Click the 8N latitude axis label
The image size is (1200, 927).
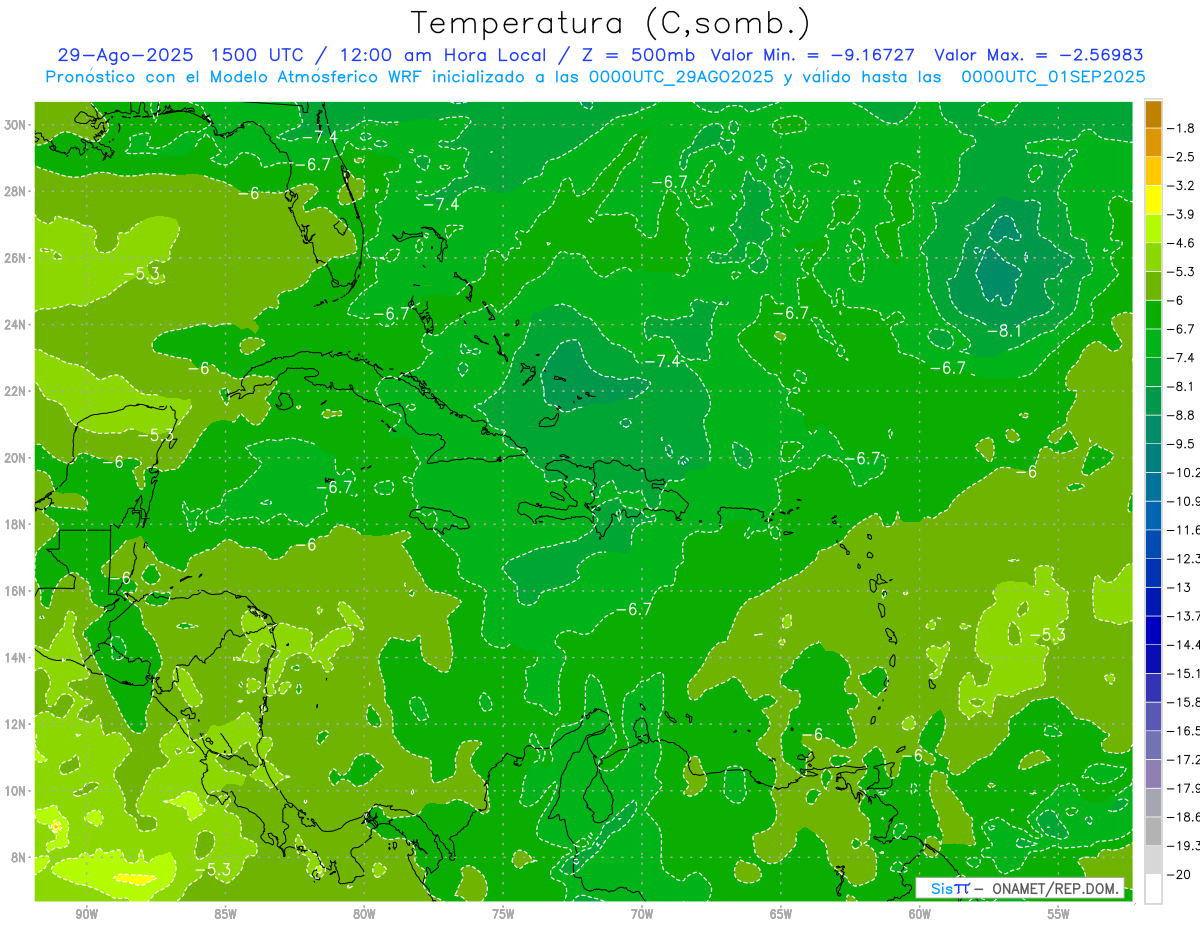(x=19, y=857)
